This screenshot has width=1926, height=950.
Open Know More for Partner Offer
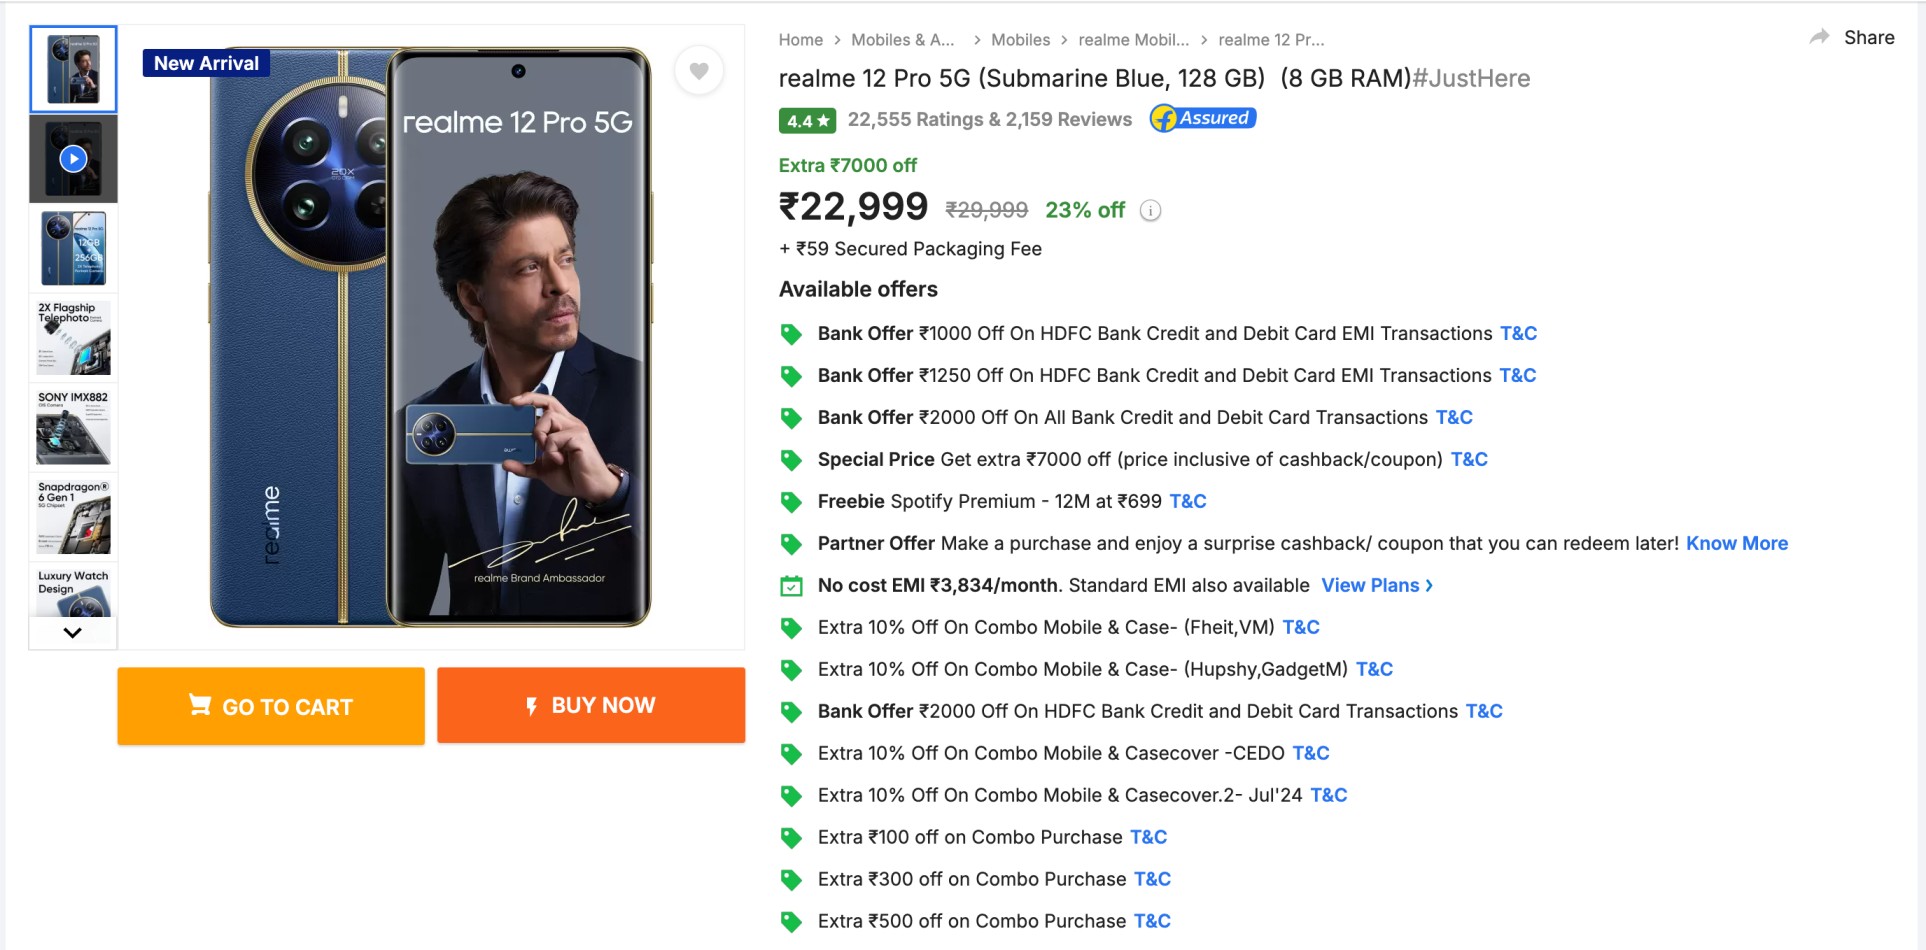(x=1736, y=543)
